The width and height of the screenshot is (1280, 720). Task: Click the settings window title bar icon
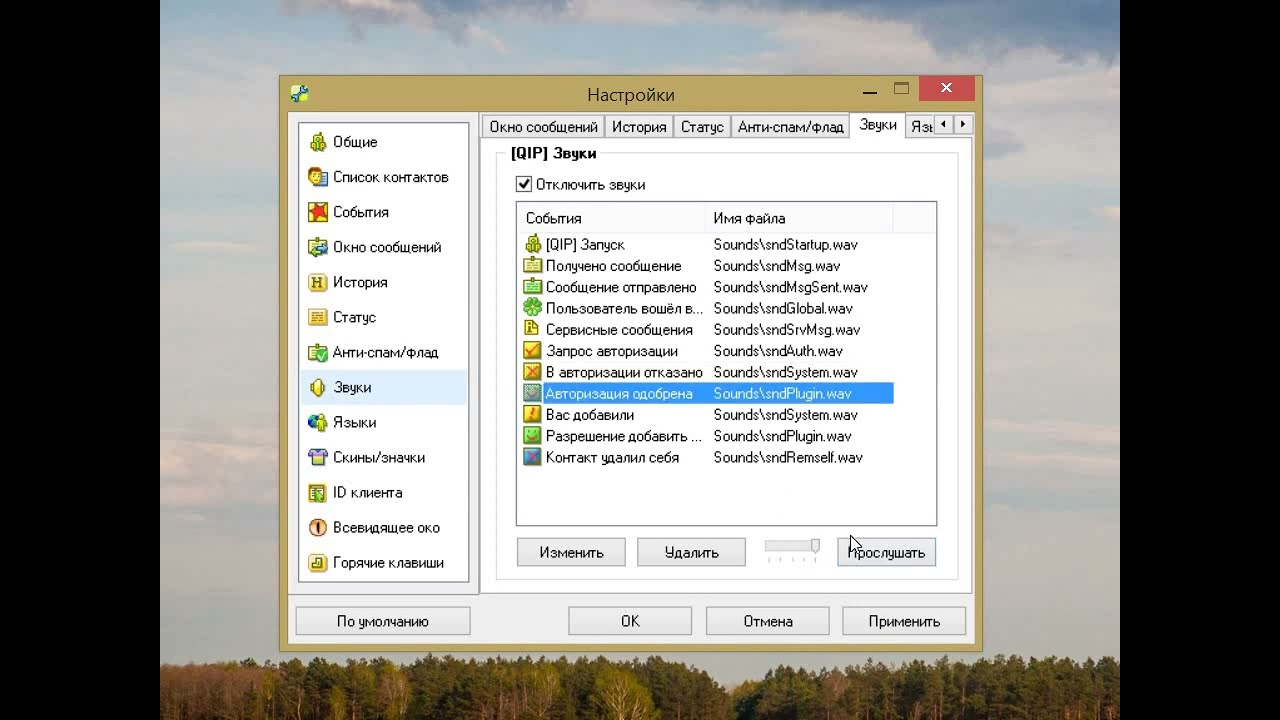[x=299, y=94]
